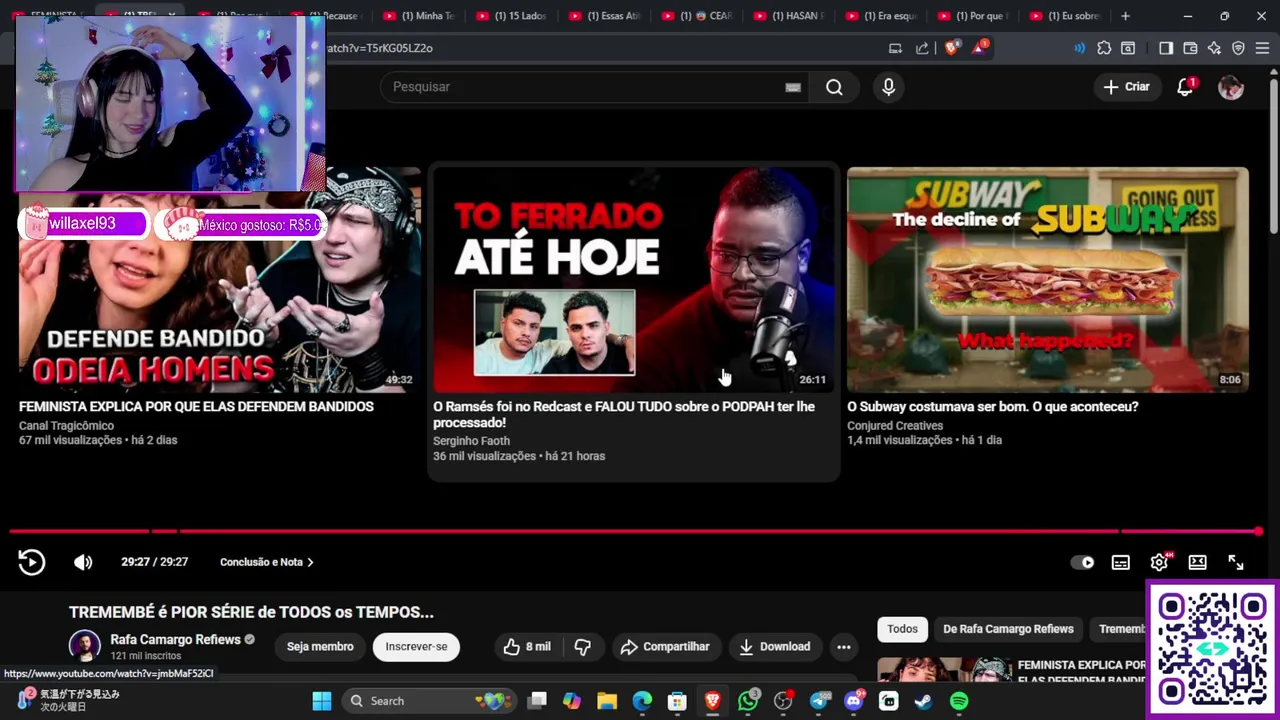Click the Canal Tragicômico channel name

[66, 426]
